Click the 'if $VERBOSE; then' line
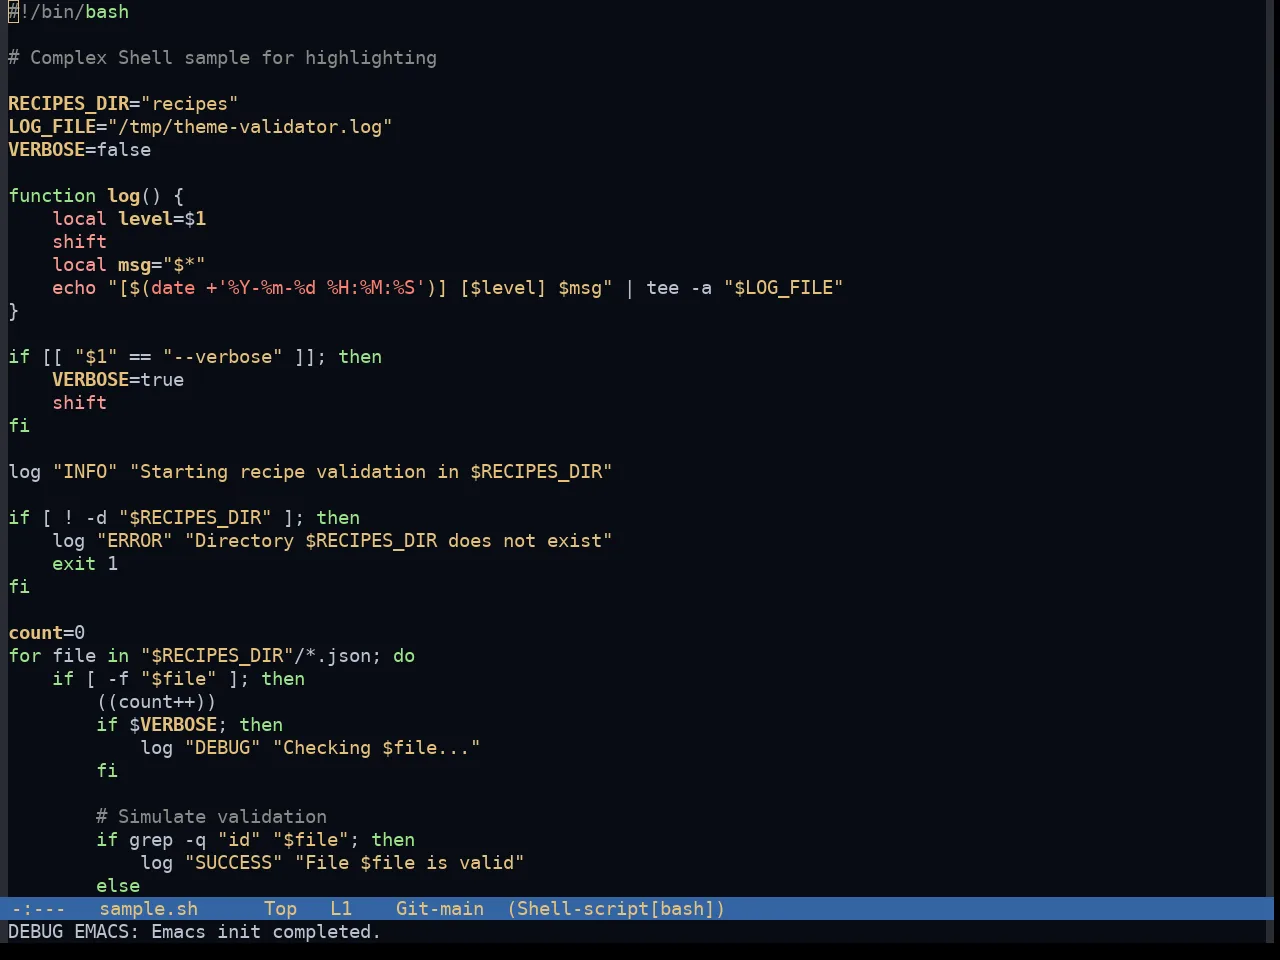 pyautogui.click(x=190, y=725)
